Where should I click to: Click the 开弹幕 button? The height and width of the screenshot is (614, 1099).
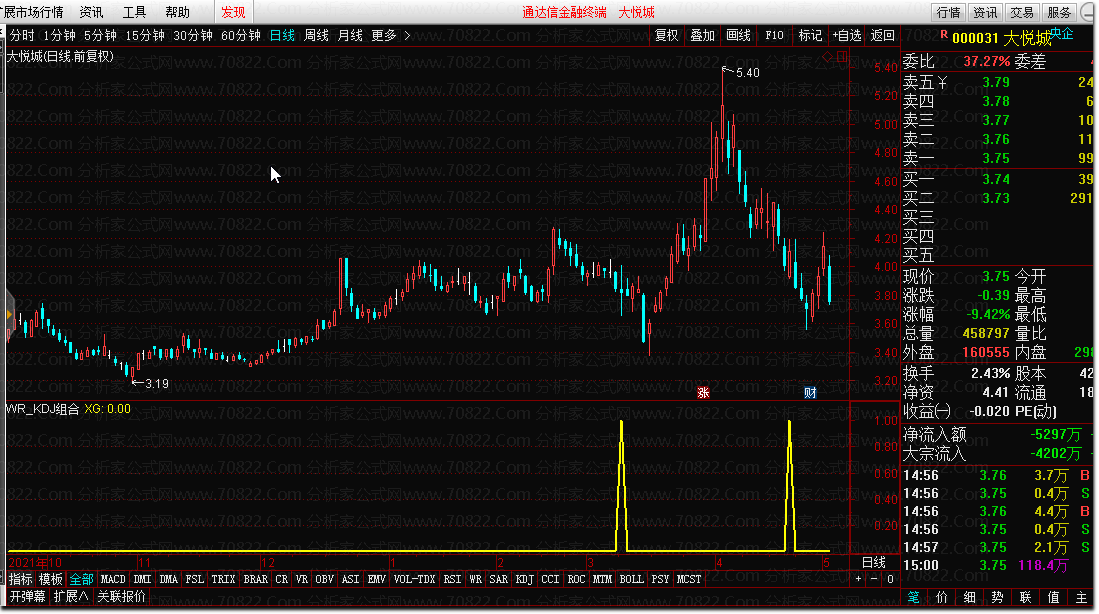click(27, 596)
